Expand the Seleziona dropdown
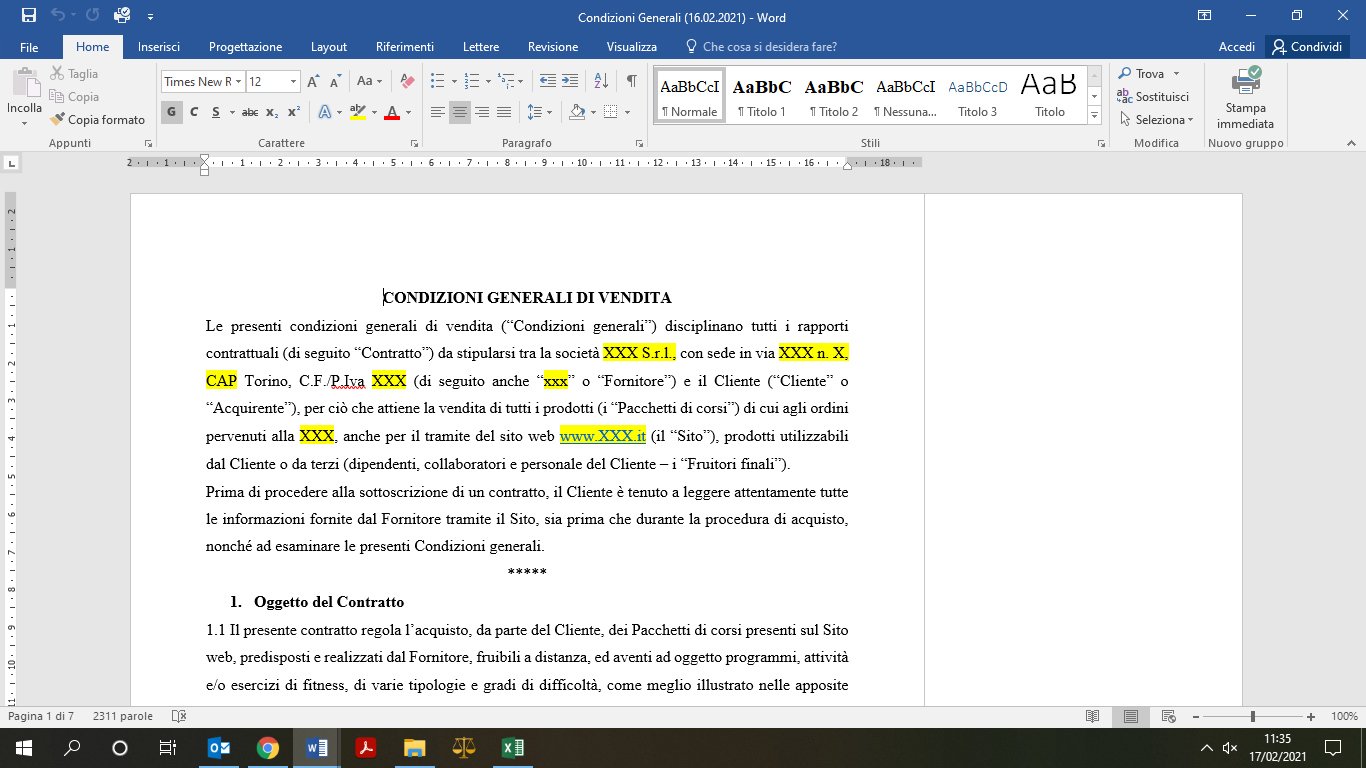Viewport: 1366px width, 768px height. 1160,120
